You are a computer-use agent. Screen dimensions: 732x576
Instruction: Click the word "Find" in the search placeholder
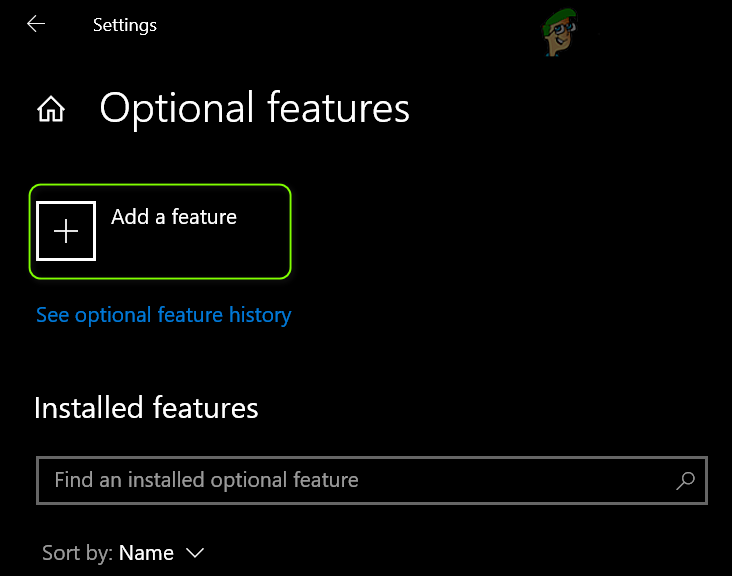[x=73, y=481]
